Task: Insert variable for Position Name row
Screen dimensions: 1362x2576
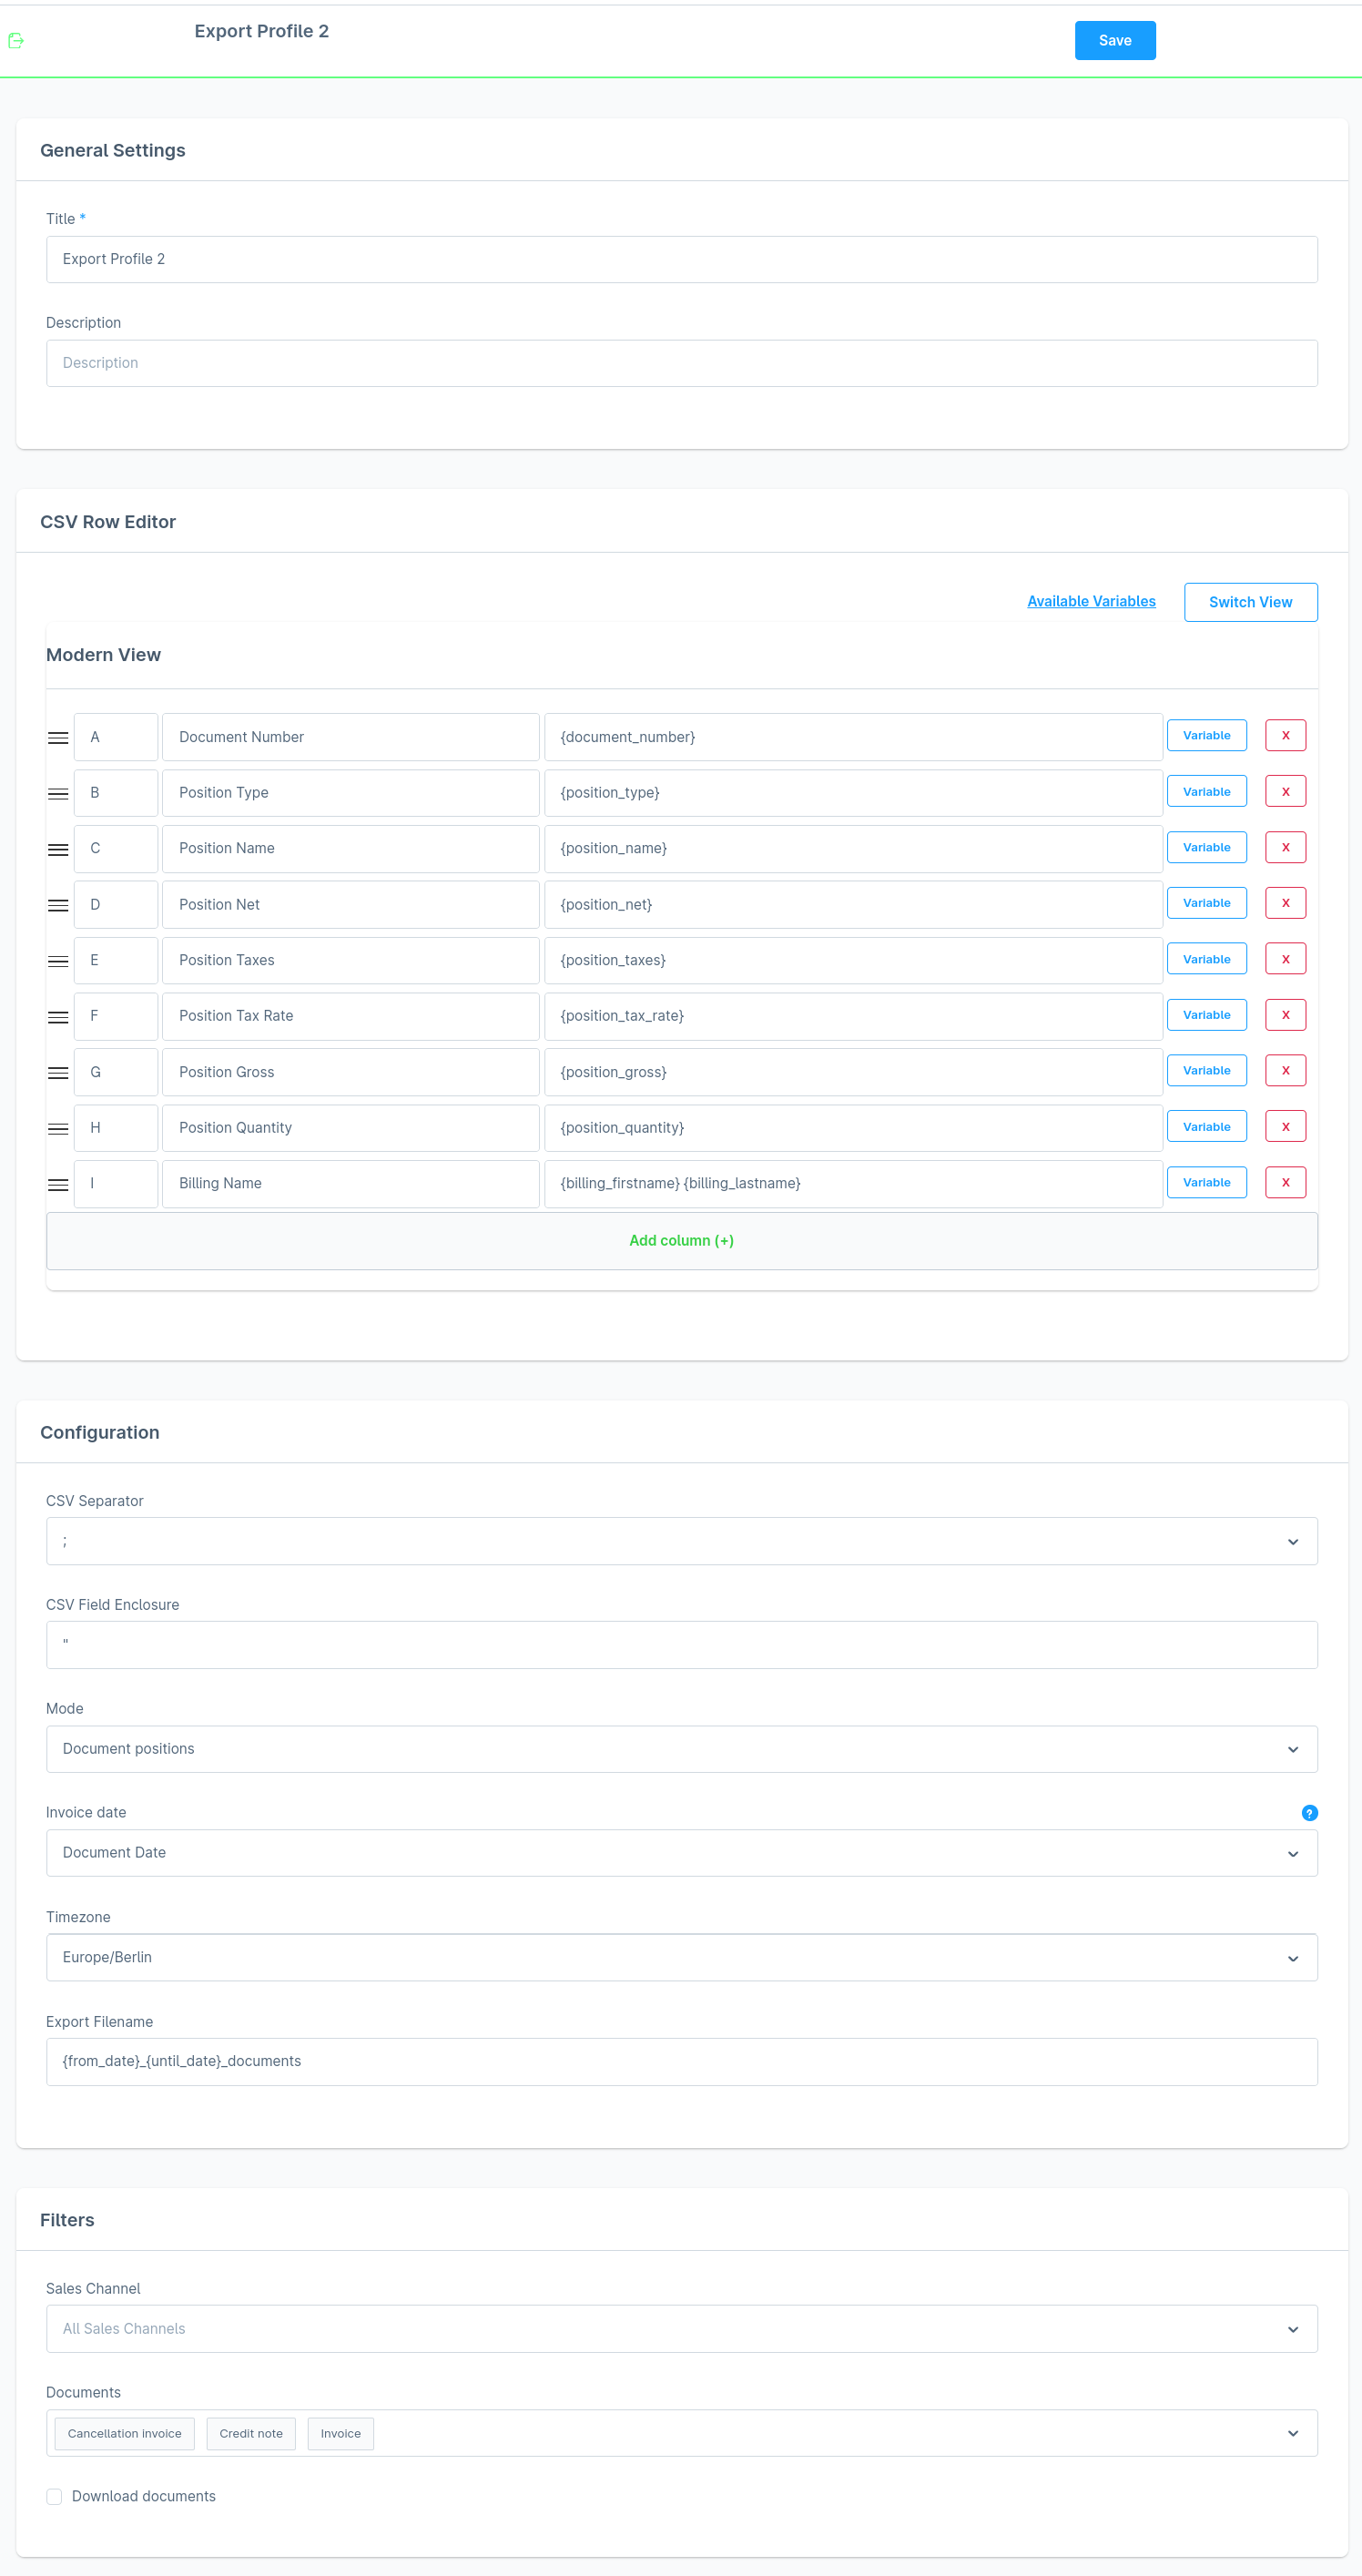Action: 1206,848
